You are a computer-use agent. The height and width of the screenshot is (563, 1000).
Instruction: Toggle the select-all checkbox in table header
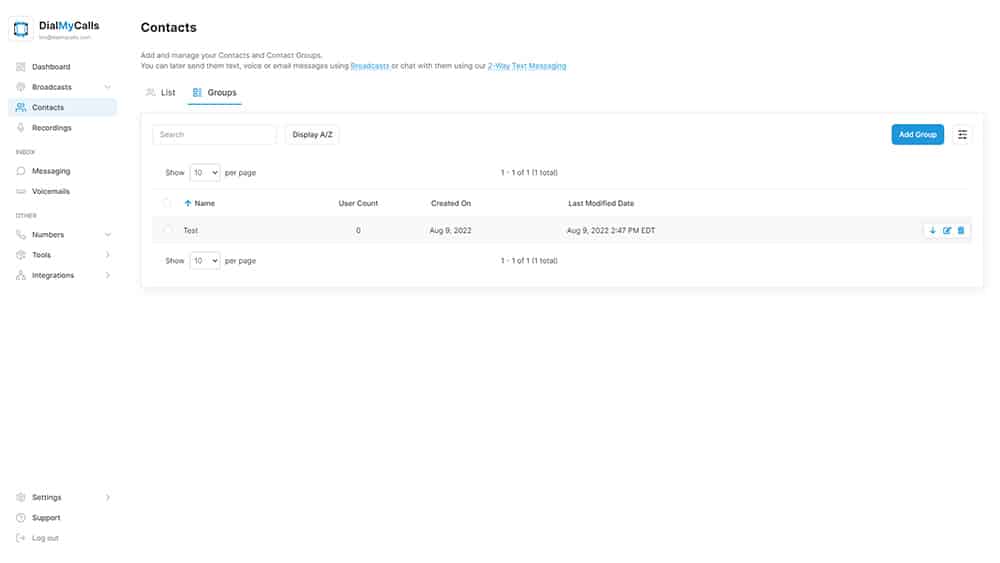pyautogui.click(x=167, y=203)
